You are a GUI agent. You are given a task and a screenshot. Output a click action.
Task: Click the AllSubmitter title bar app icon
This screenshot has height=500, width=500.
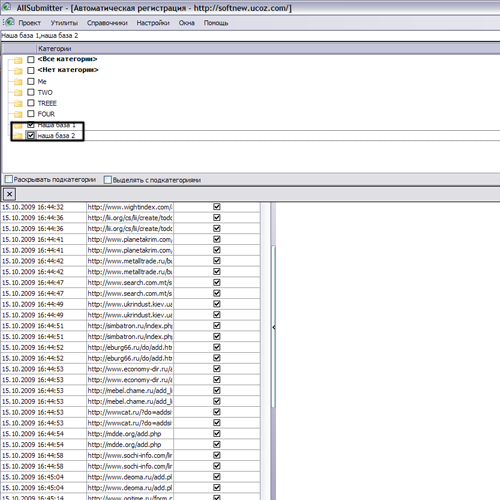click(7, 7)
